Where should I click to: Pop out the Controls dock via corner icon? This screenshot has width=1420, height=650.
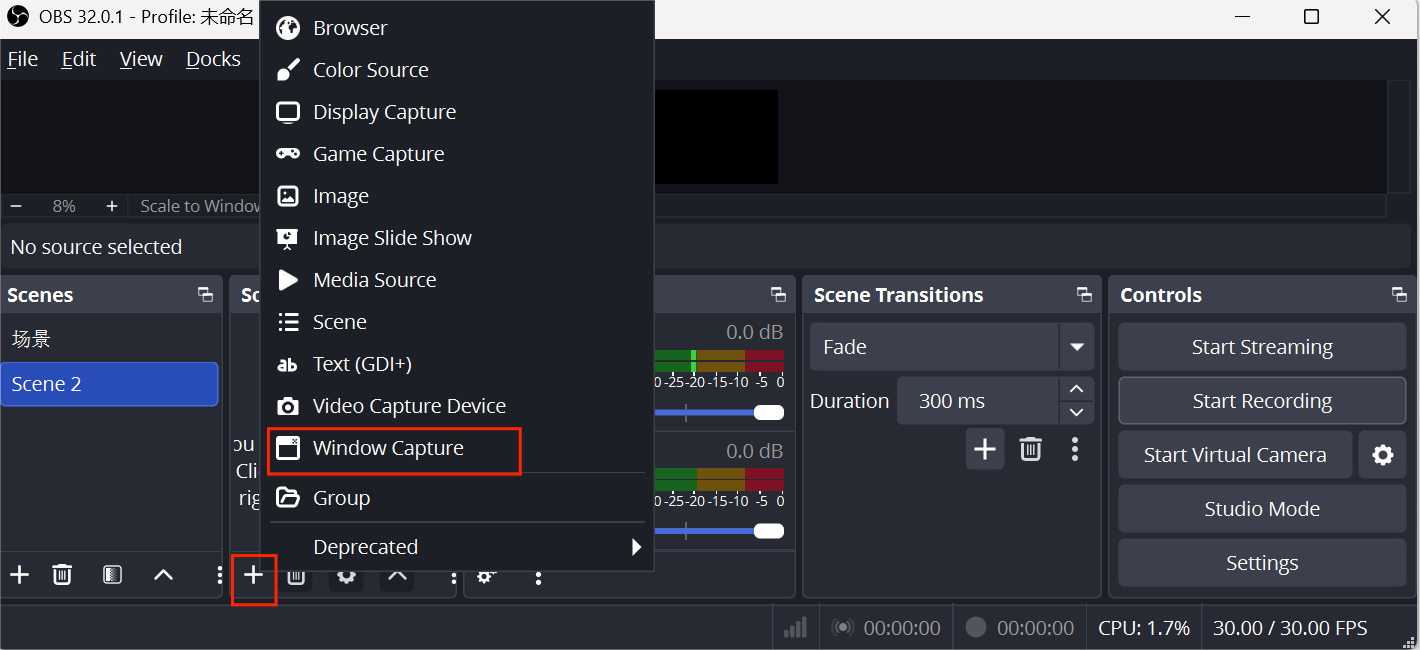tap(1398, 294)
